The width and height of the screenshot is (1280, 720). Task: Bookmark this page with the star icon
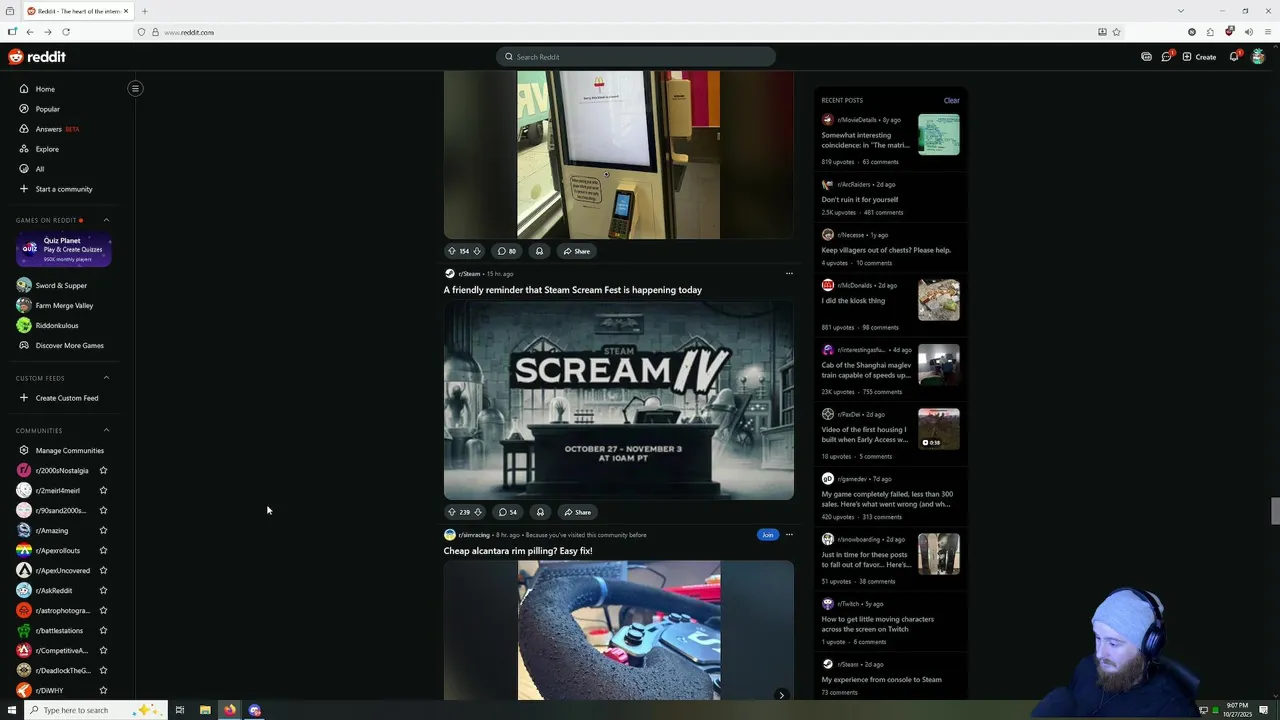click(x=1116, y=32)
